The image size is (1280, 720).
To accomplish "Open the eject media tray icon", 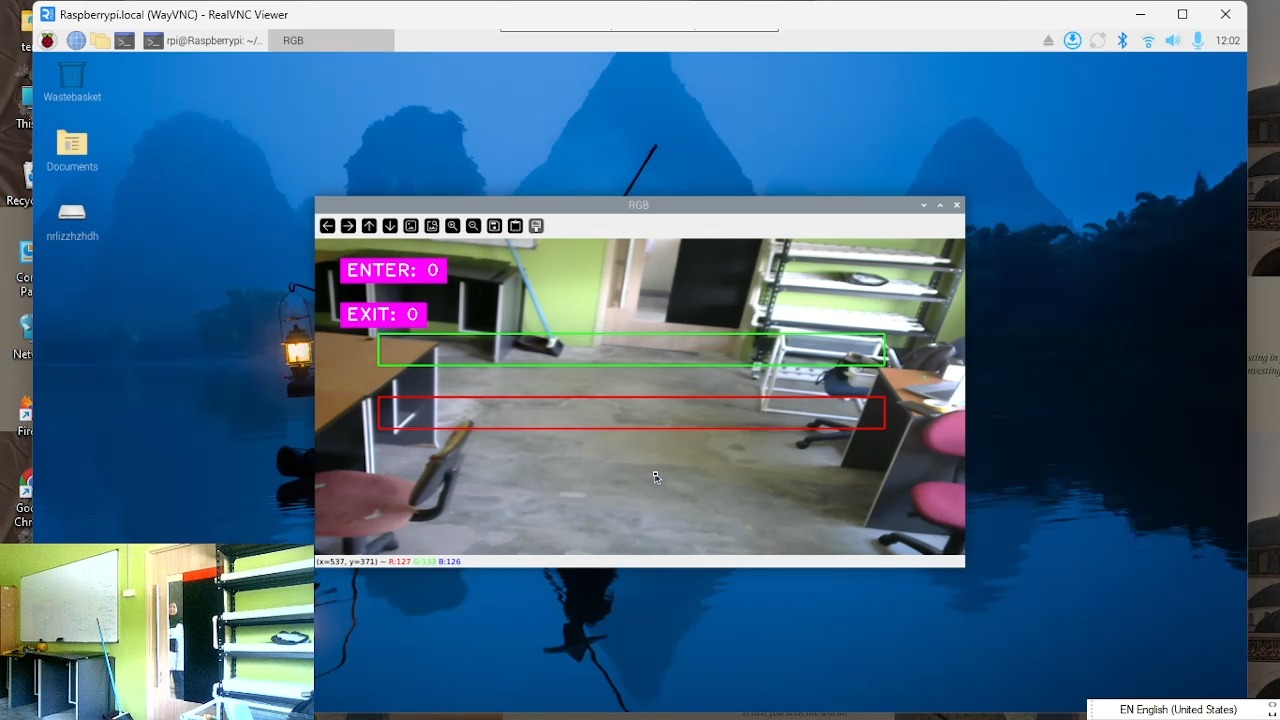I will click(x=1048, y=41).
